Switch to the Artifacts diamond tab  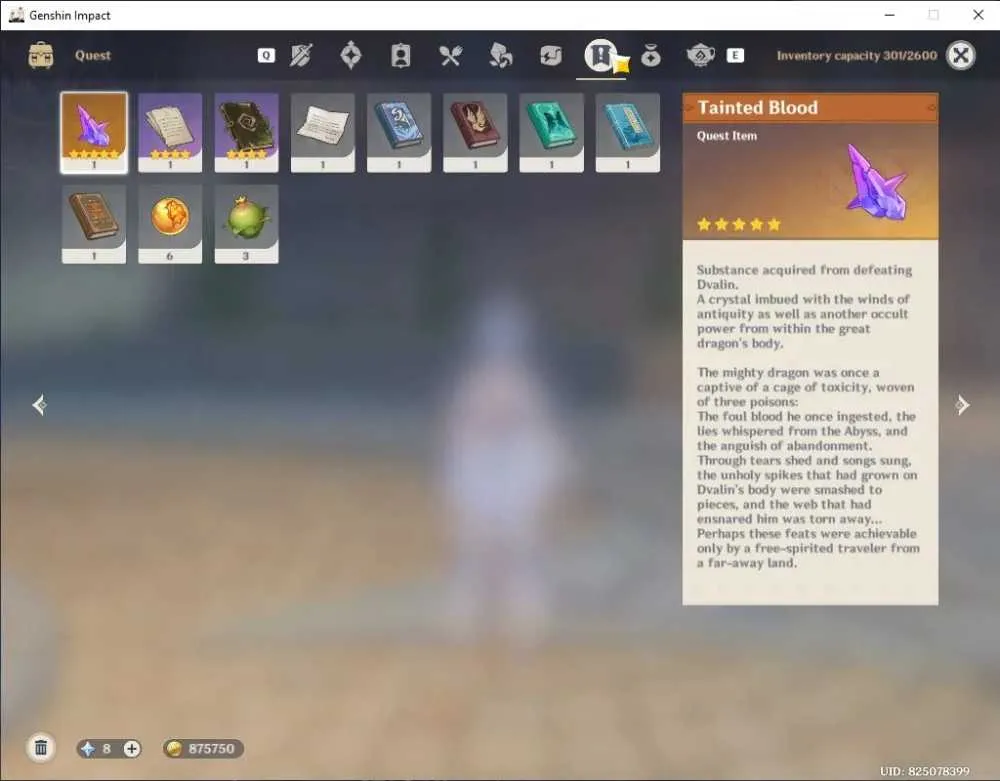tap(351, 55)
